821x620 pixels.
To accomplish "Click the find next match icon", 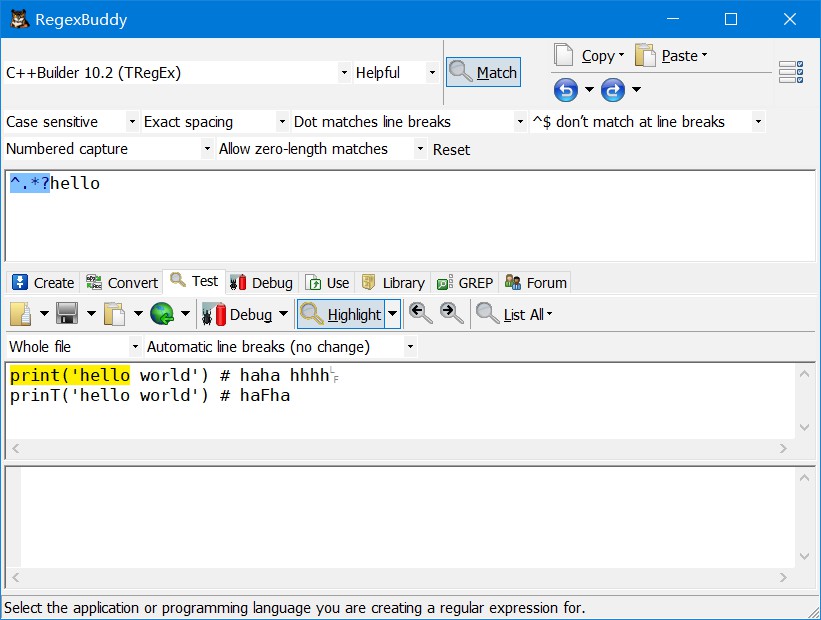I will 451,313.
